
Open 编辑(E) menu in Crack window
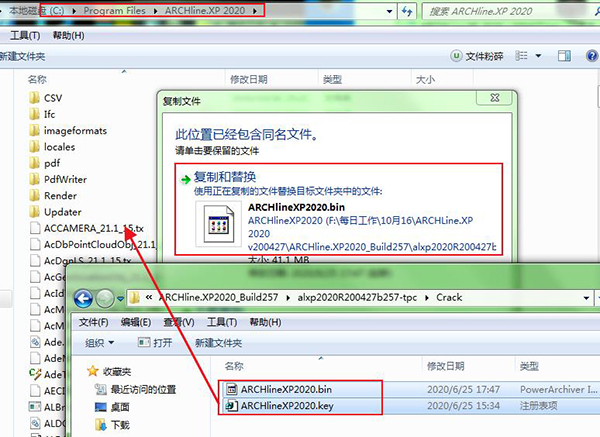click(x=135, y=322)
